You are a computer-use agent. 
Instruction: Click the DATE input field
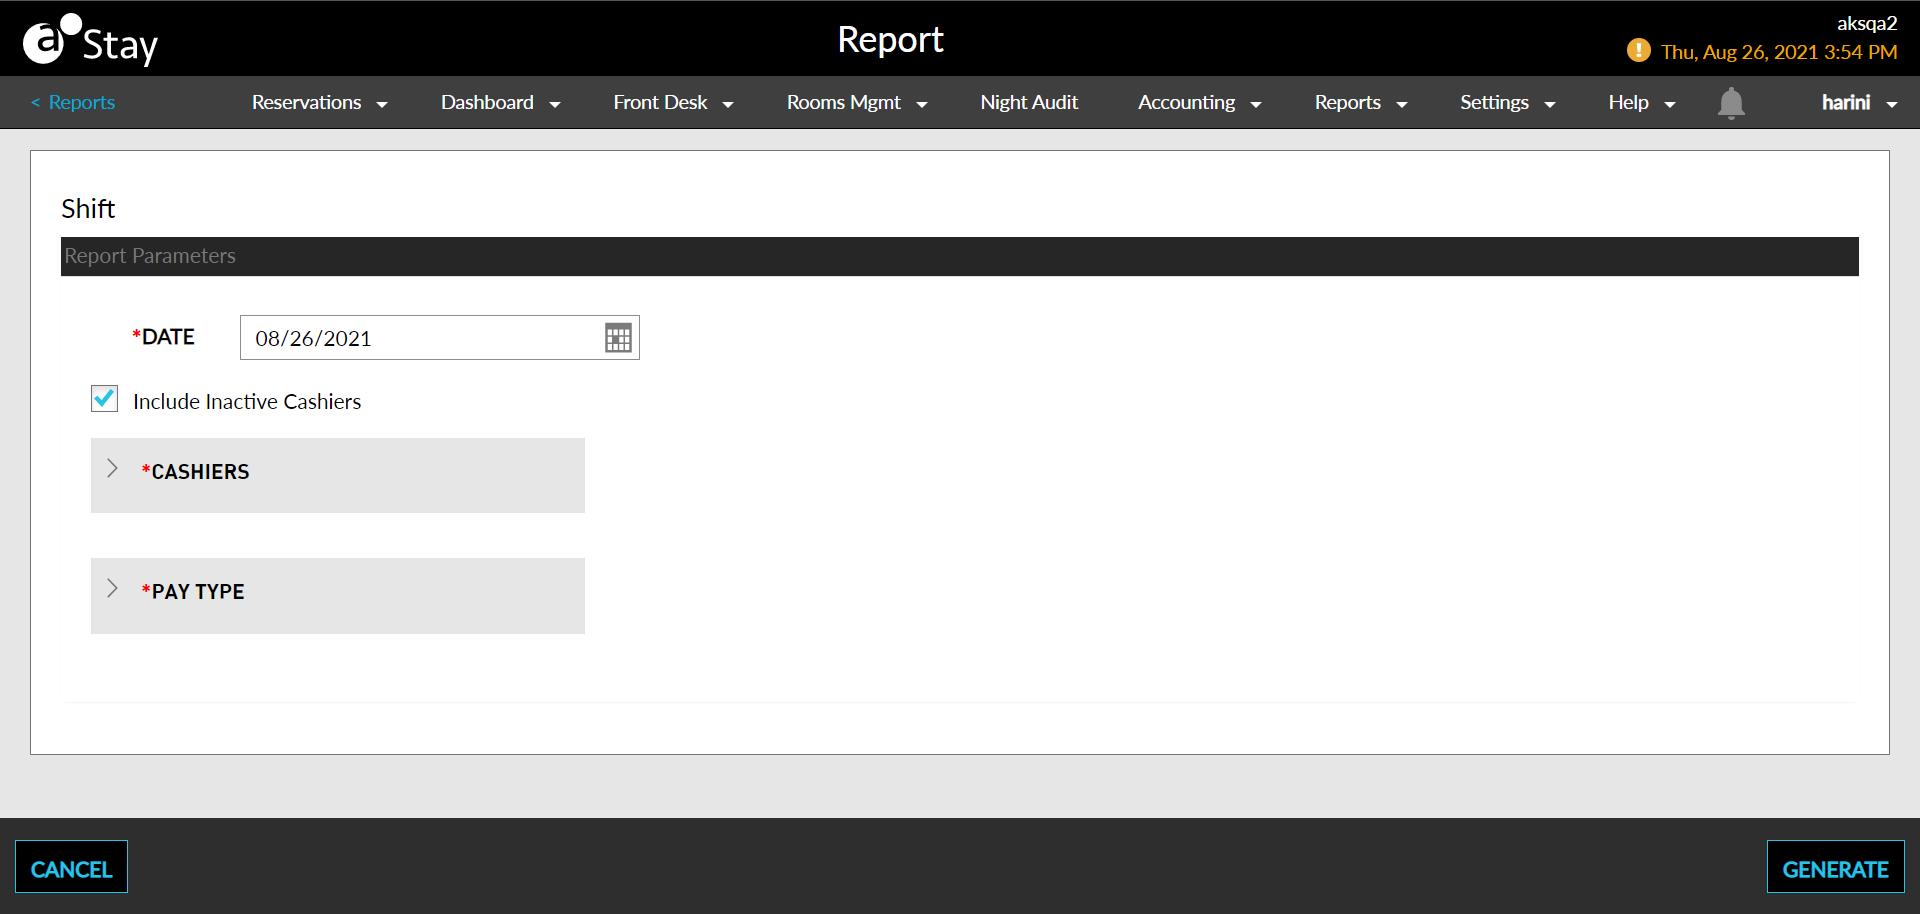[420, 338]
